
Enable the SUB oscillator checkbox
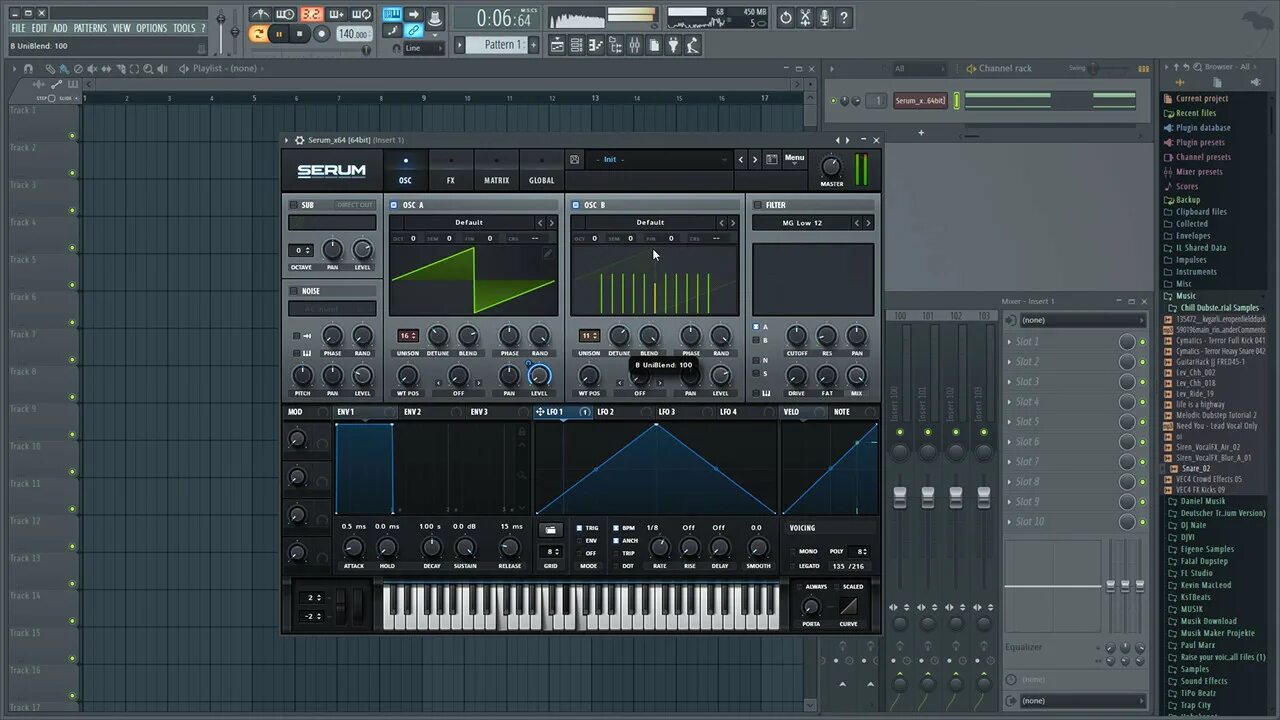coord(295,205)
